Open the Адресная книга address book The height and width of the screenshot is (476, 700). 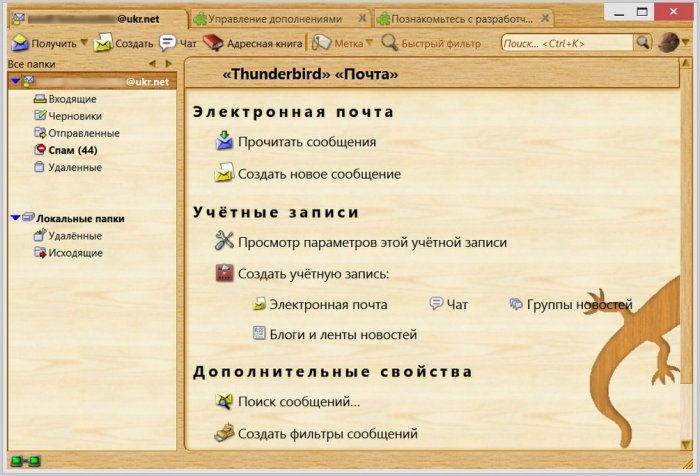[212, 43]
